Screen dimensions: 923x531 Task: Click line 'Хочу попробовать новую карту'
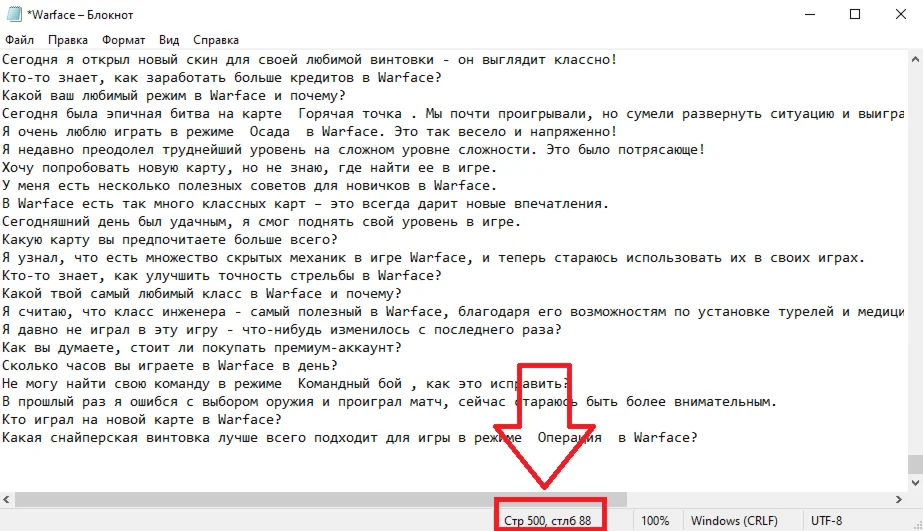(x=249, y=168)
